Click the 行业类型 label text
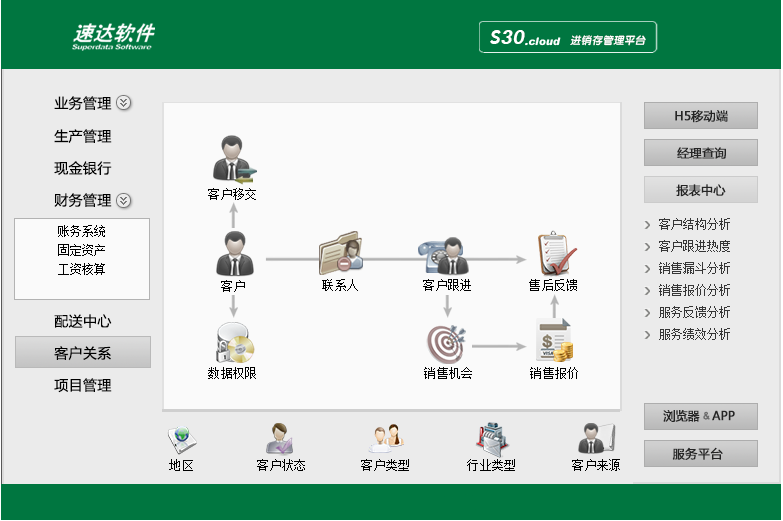Image resolution: width=783 pixels, height=521 pixels. (491, 466)
